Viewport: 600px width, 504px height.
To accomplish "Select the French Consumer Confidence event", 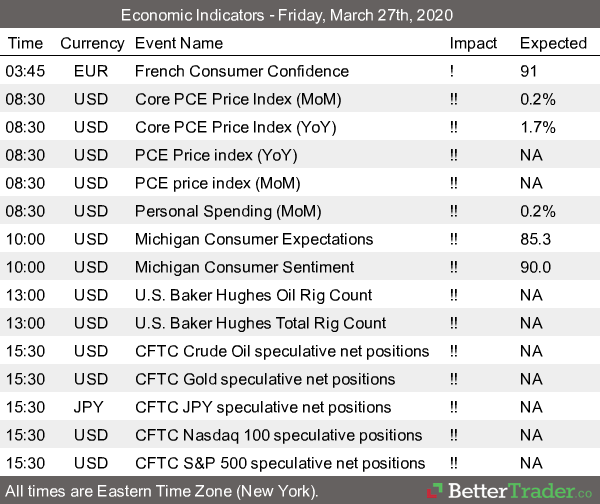I will [242, 71].
